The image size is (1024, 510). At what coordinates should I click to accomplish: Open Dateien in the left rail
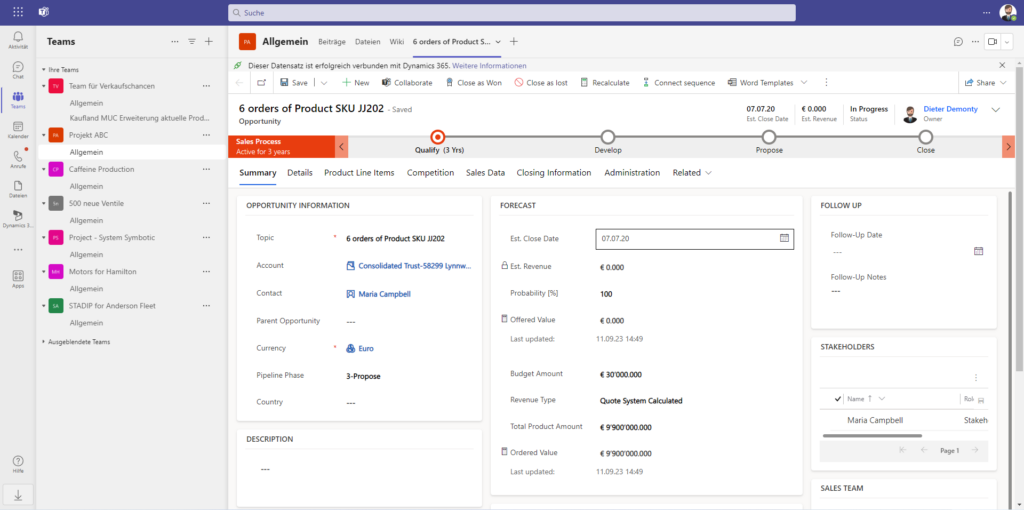coord(18,189)
